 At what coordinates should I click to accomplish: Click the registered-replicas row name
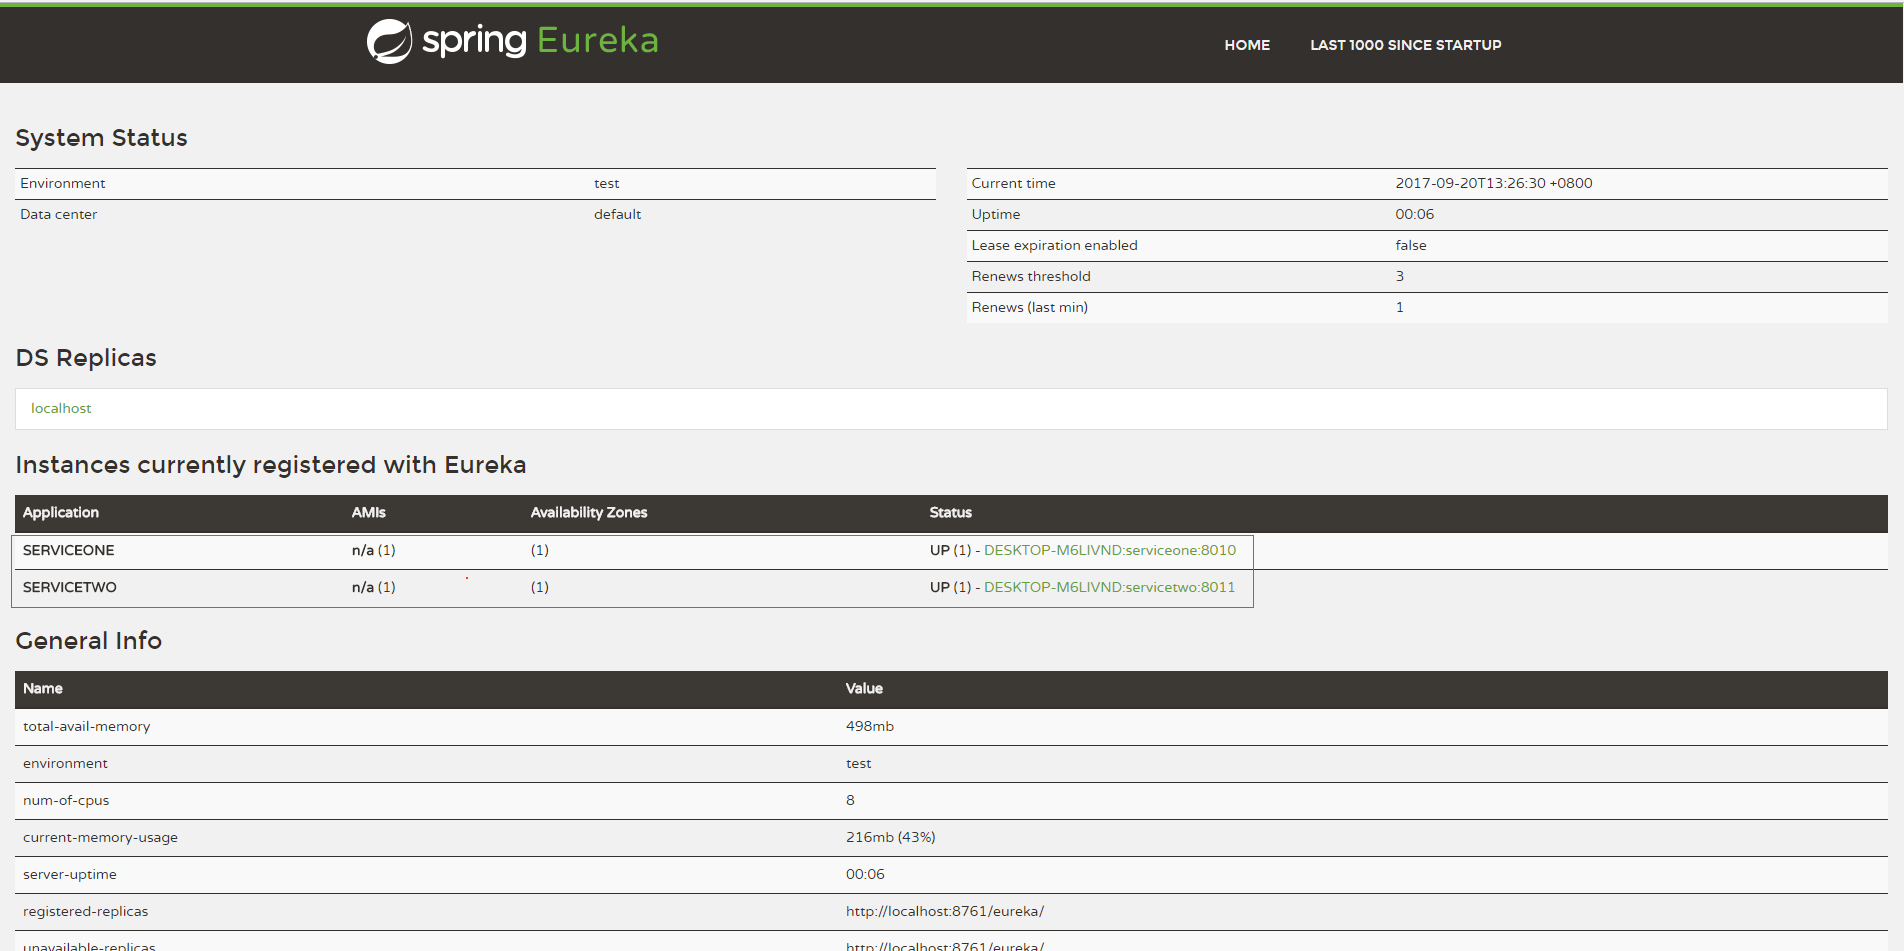[86, 911]
